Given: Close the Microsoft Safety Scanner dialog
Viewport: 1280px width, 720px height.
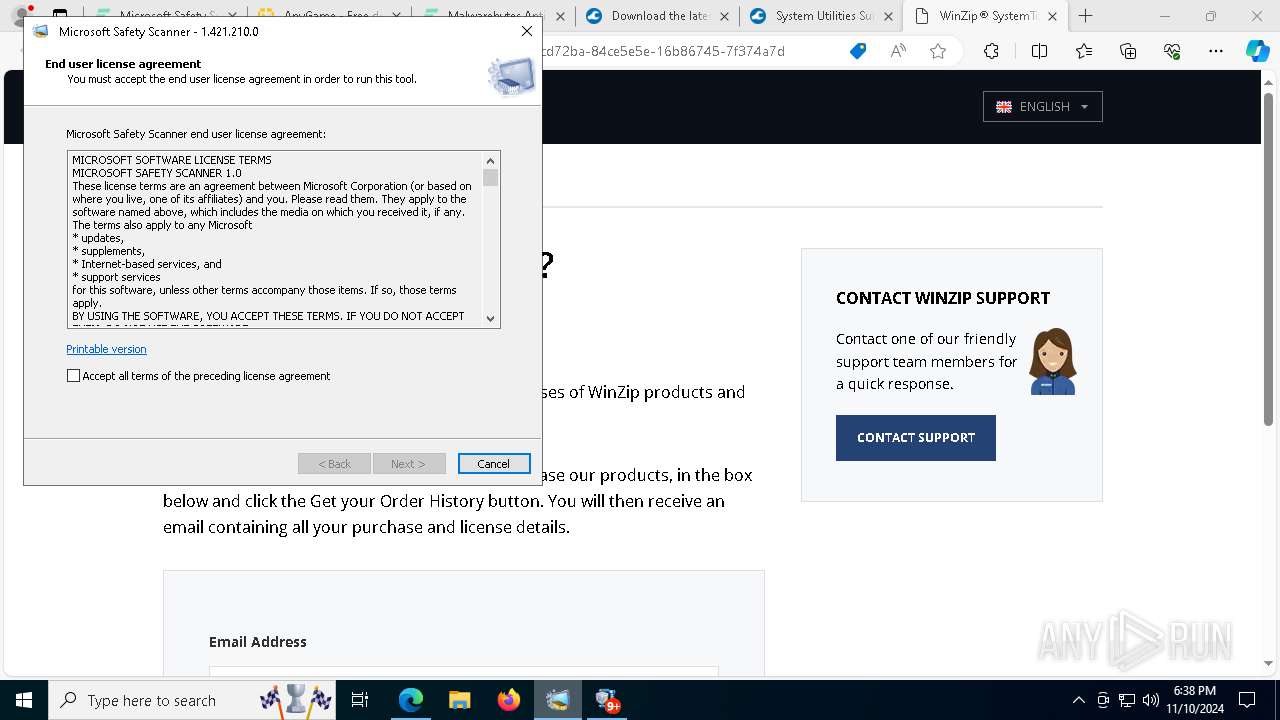Looking at the screenshot, I should (x=526, y=31).
